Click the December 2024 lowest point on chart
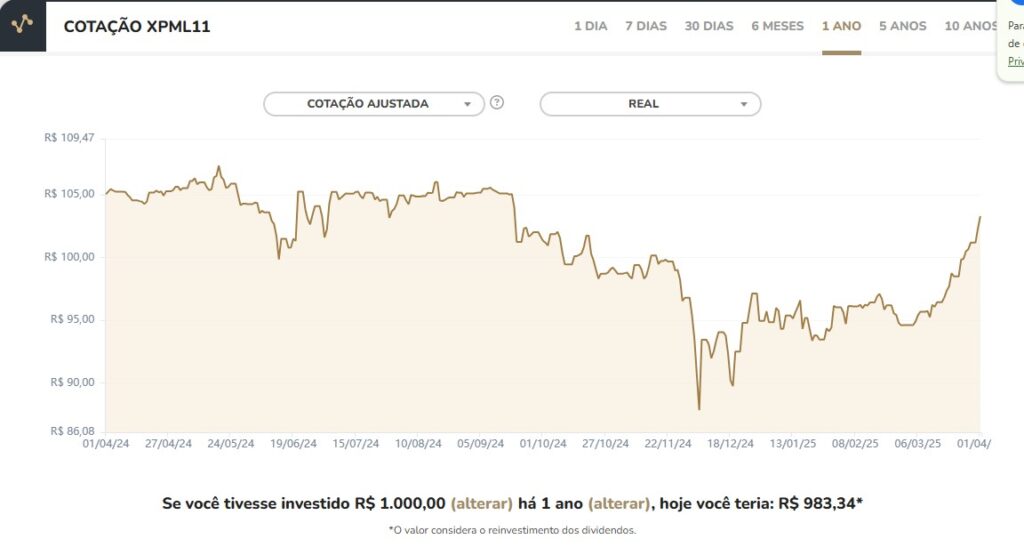This screenshot has width=1024, height=547. [x=699, y=409]
